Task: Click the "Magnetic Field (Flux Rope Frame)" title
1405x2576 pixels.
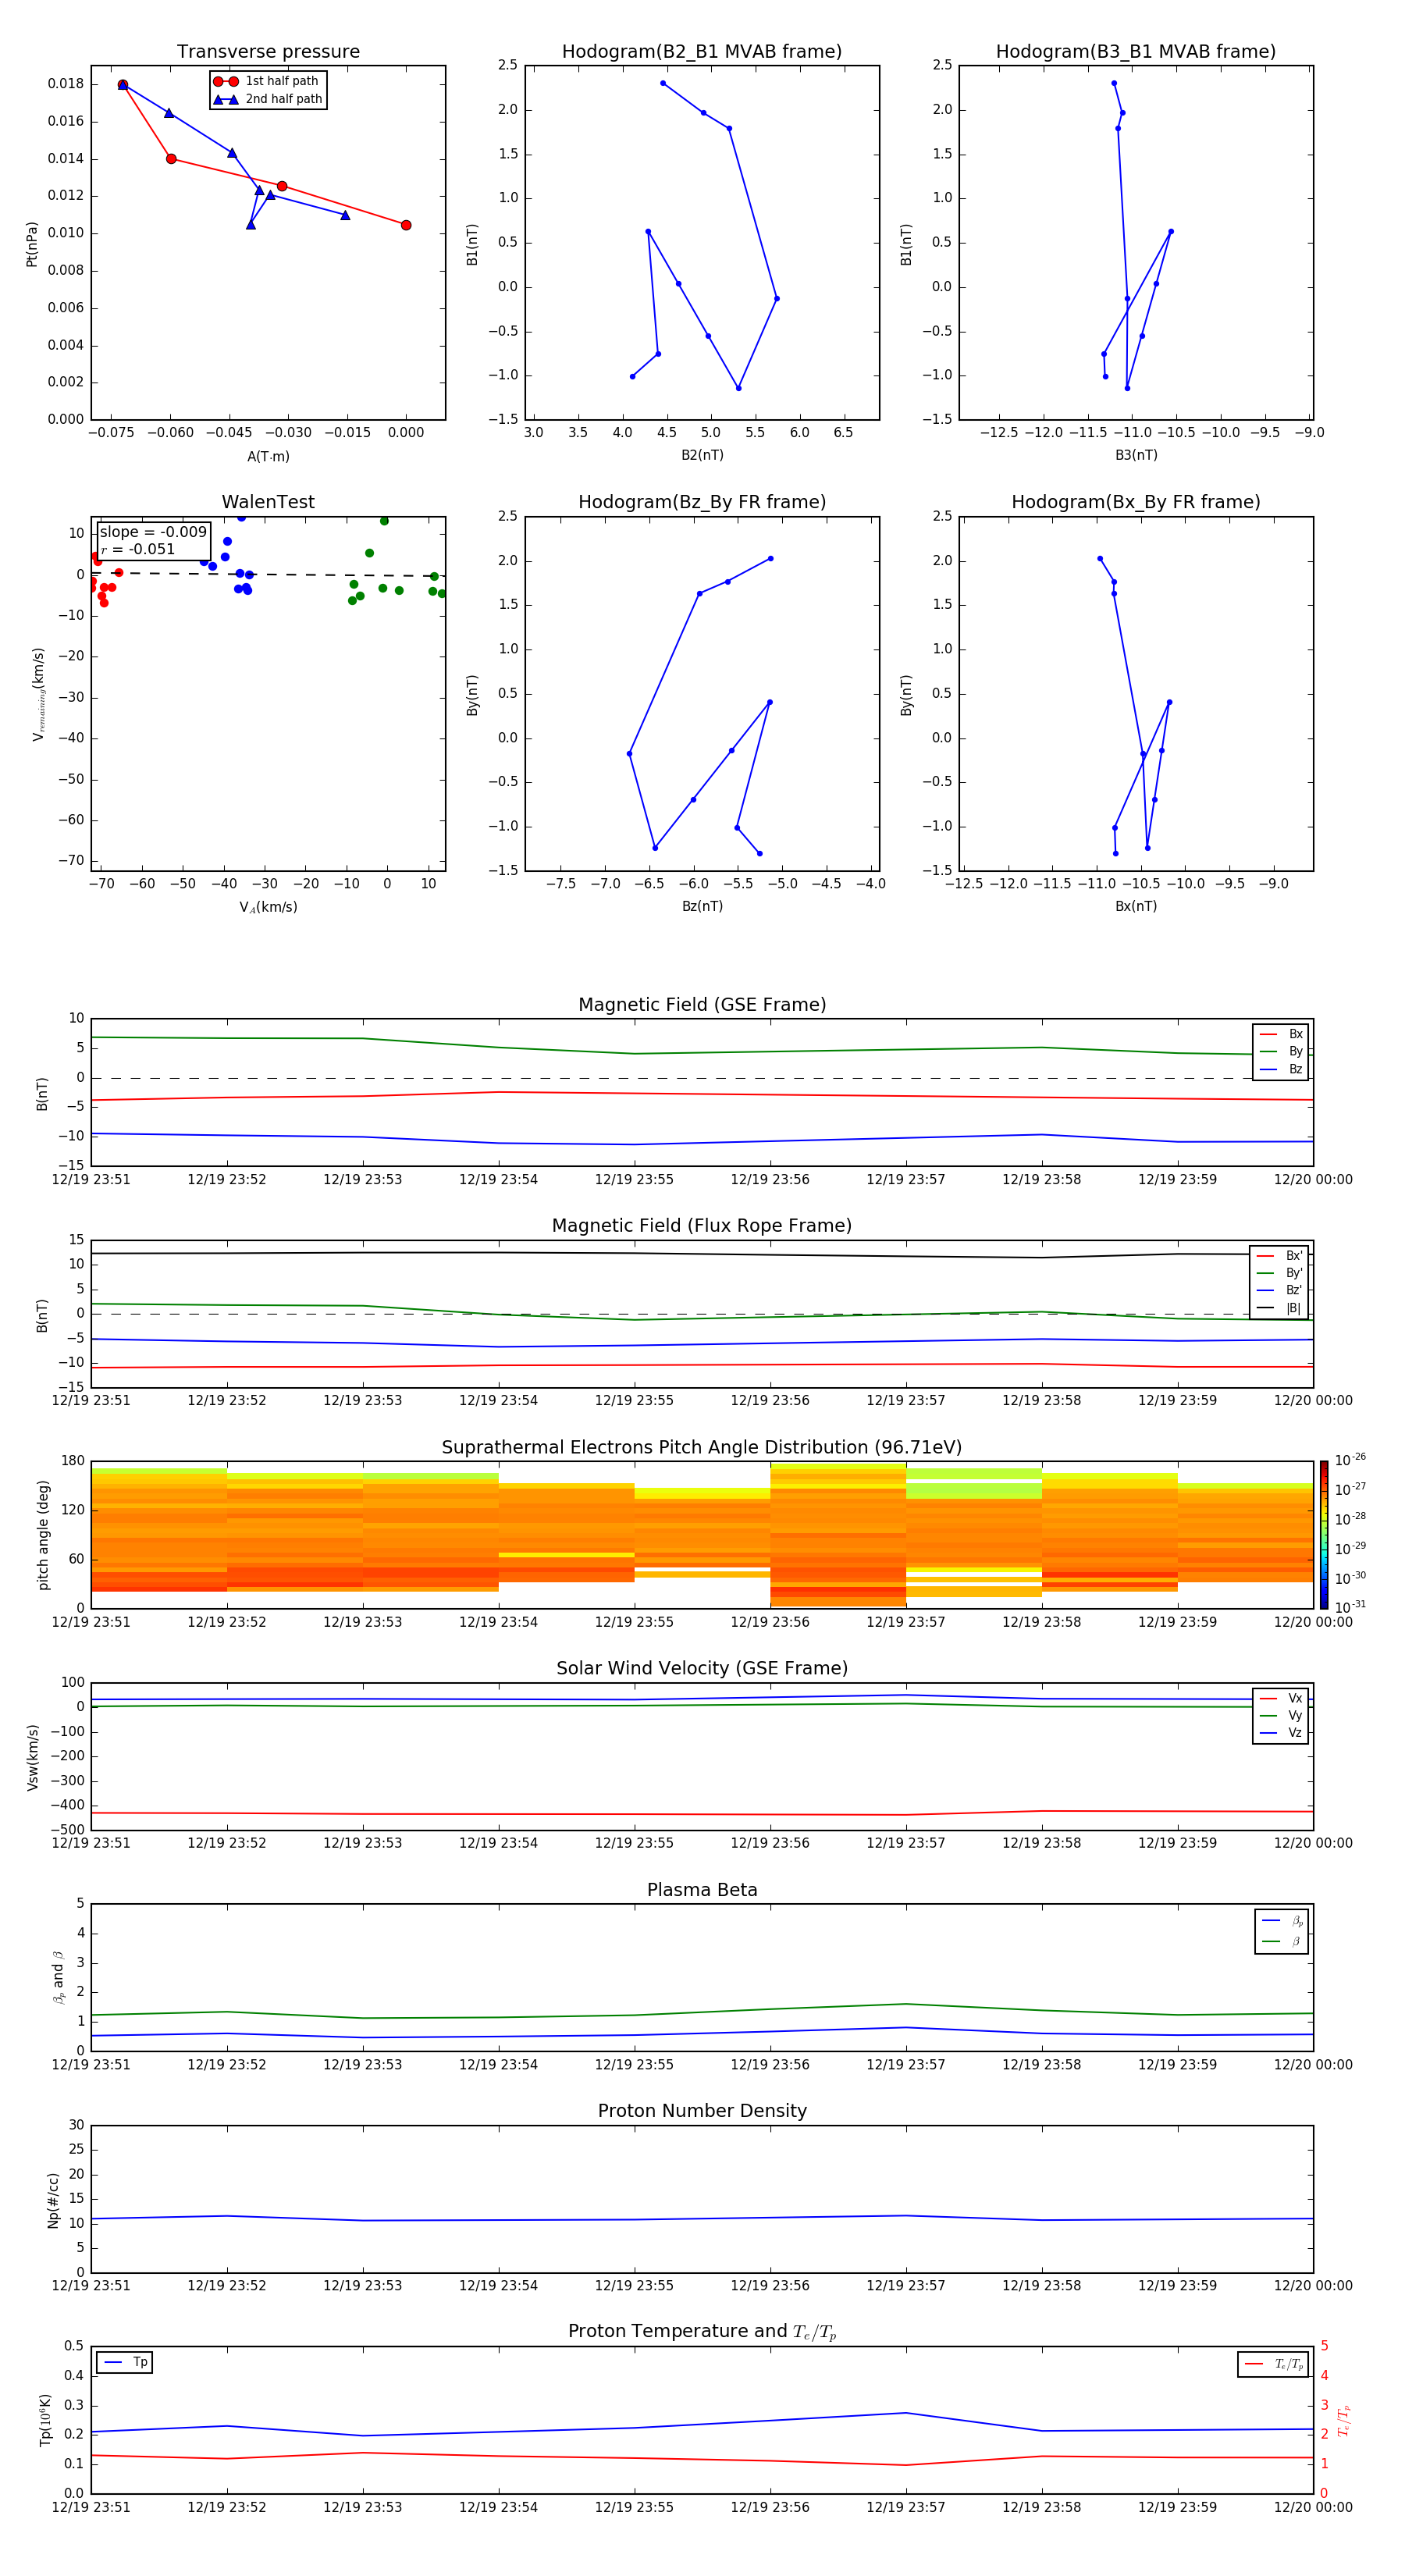Action: 702,1226
